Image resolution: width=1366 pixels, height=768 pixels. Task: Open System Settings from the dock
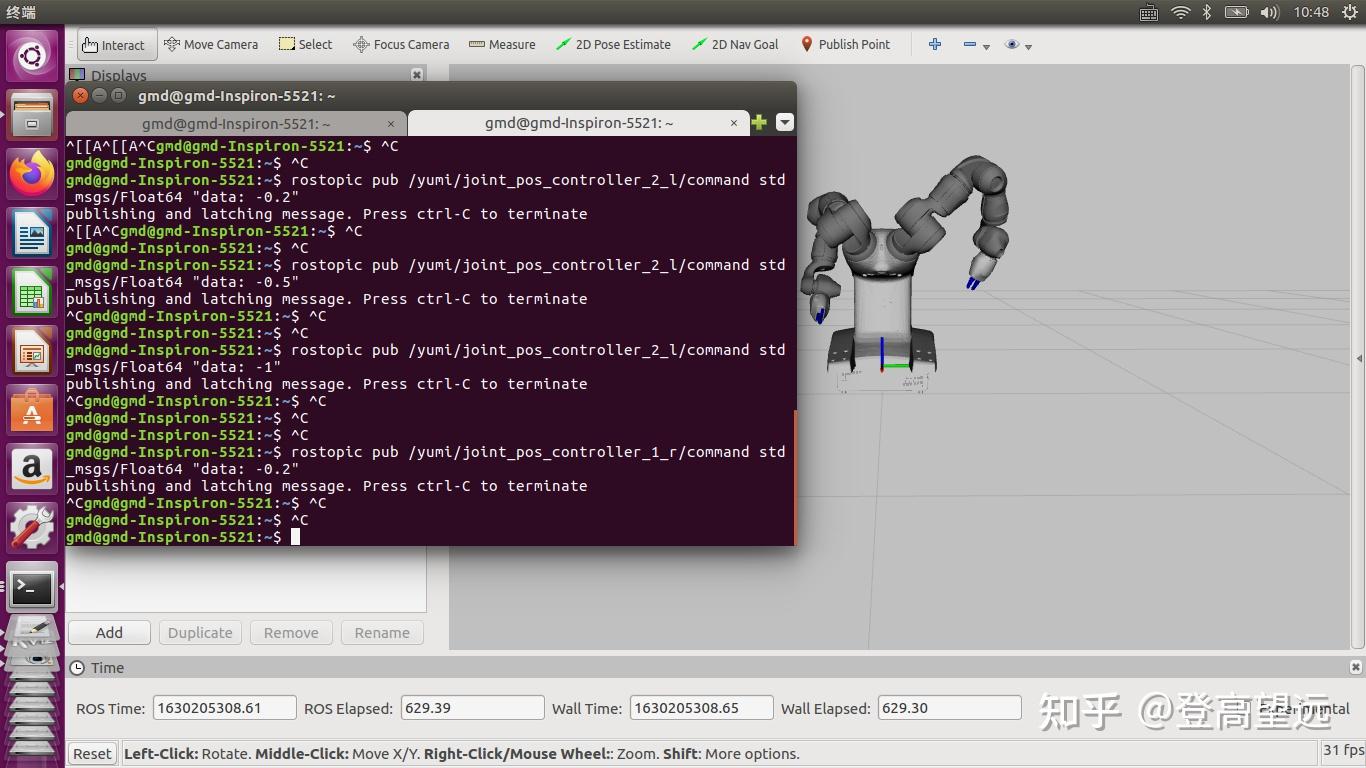(x=32, y=528)
